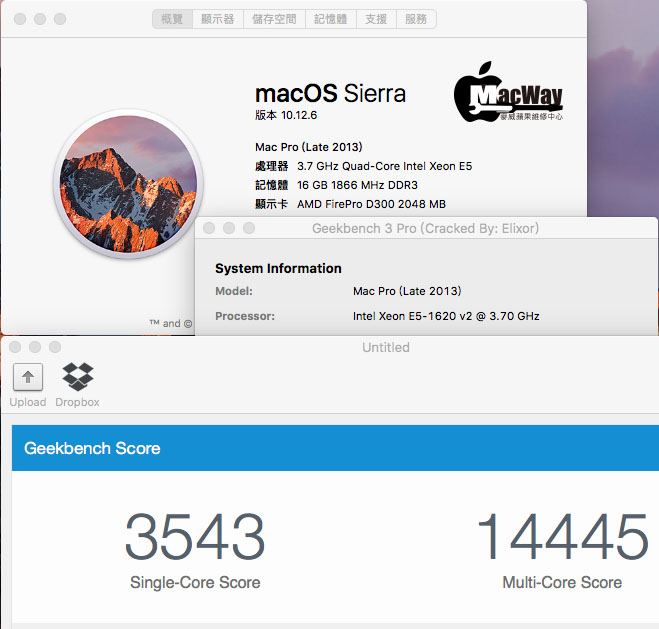Click the Dropbox icon in the toolbar
This screenshot has width=659, height=629.
[x=78, y=376]
